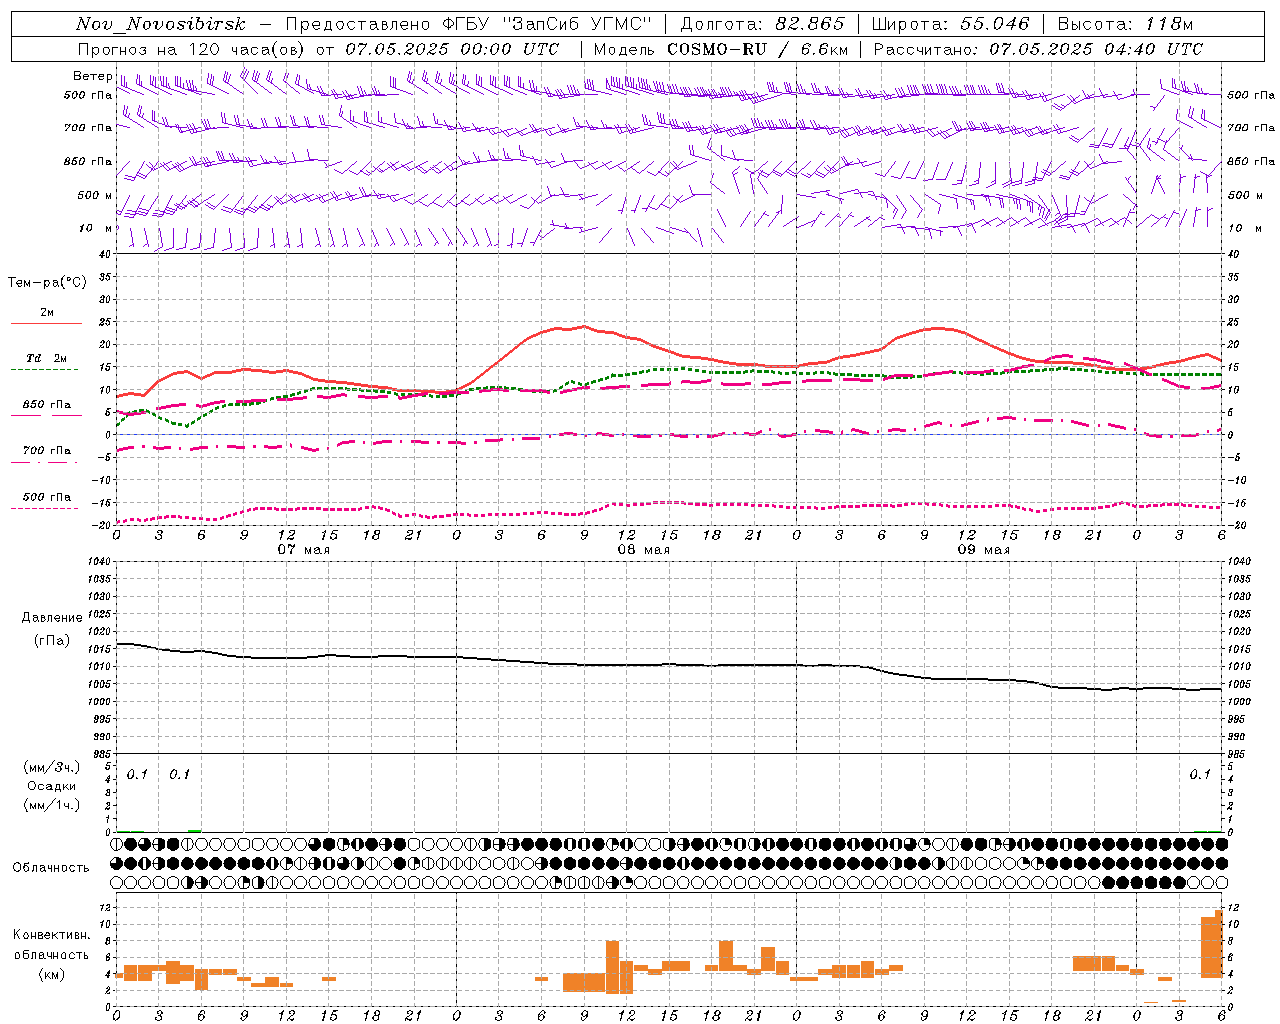Viewport: 1280px width, 1024px height.
Task: Click the provider text ФГБУ "ЗапСиб УГМС"
Action: click(547, 24)
